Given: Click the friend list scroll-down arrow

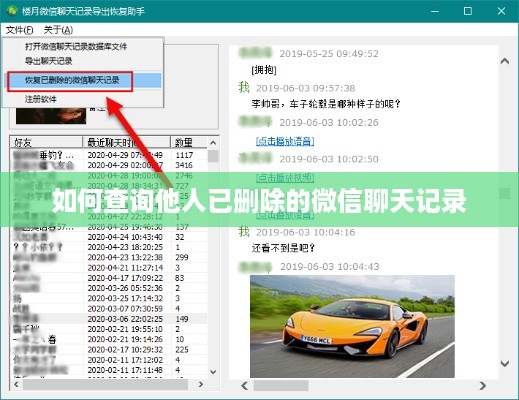Looking at the screenshot, I should (213, 371).
